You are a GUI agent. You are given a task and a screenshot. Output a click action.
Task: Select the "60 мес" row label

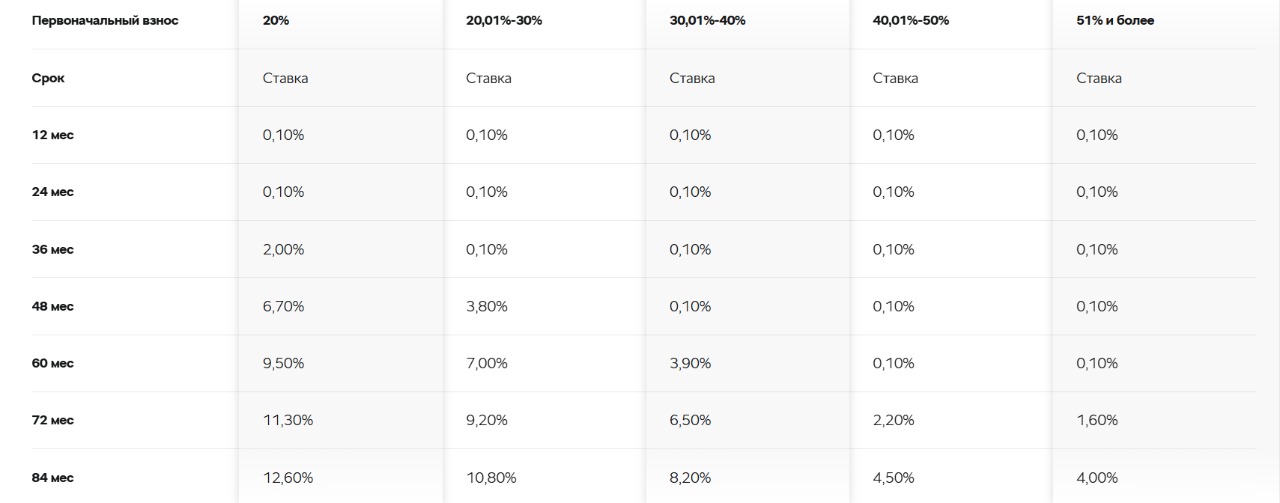pos(53,363)
